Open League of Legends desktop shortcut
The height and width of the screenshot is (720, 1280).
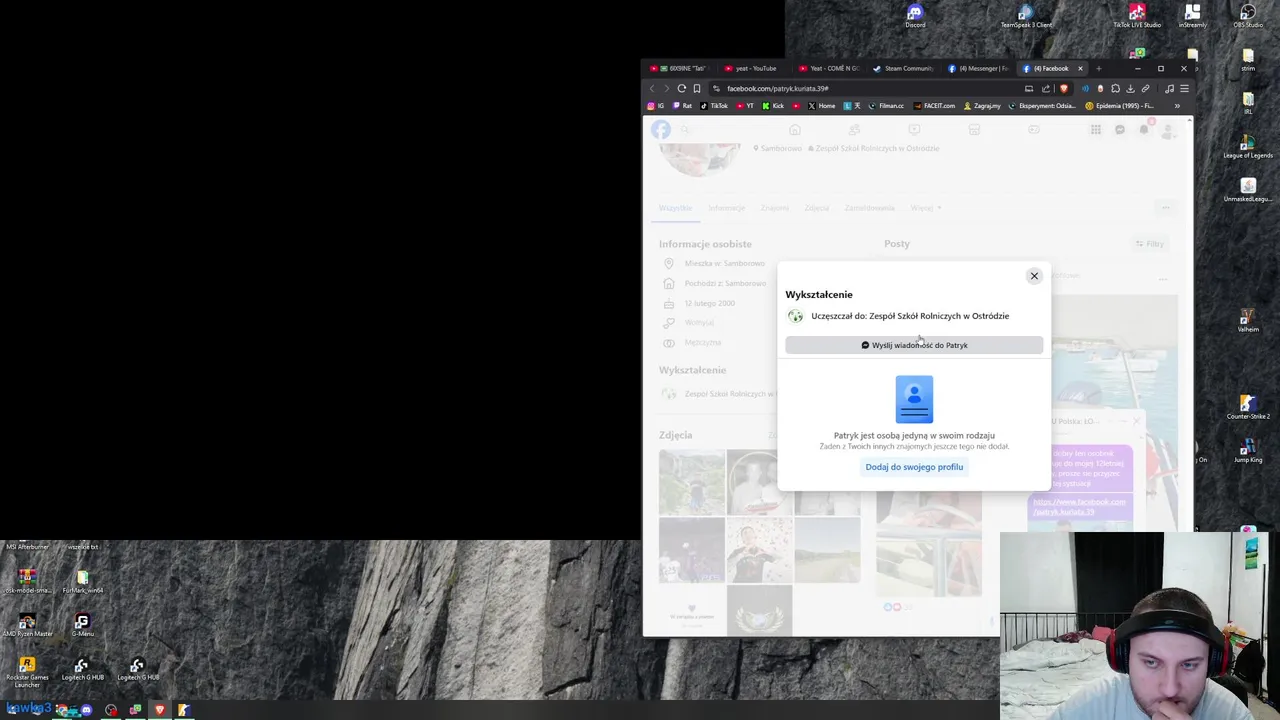tap(1248, 147)
